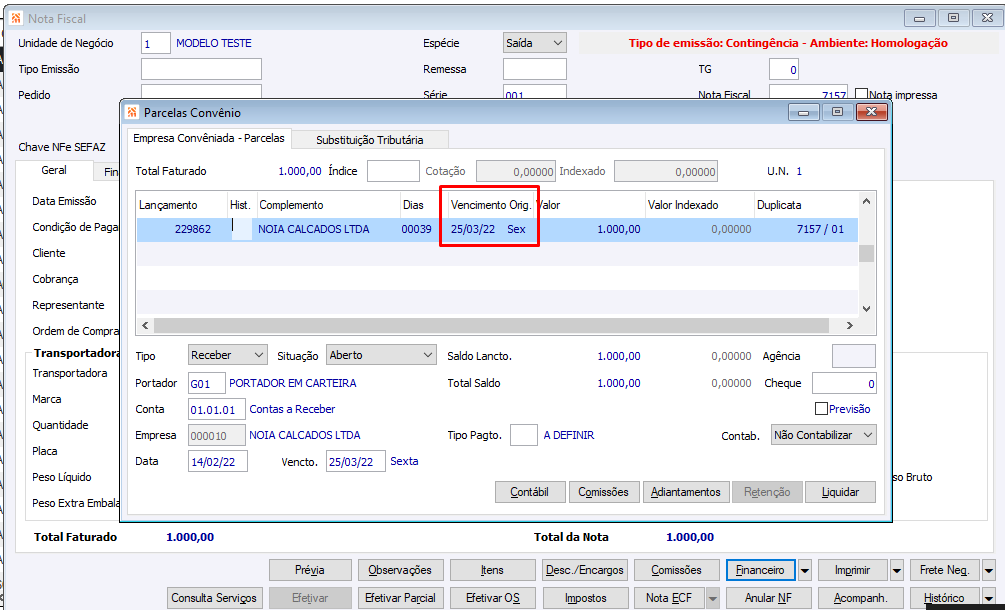Click the Nota Fiscal window title icon
This screenshot has width=1005, height=610.
click(x=16, y=19)
